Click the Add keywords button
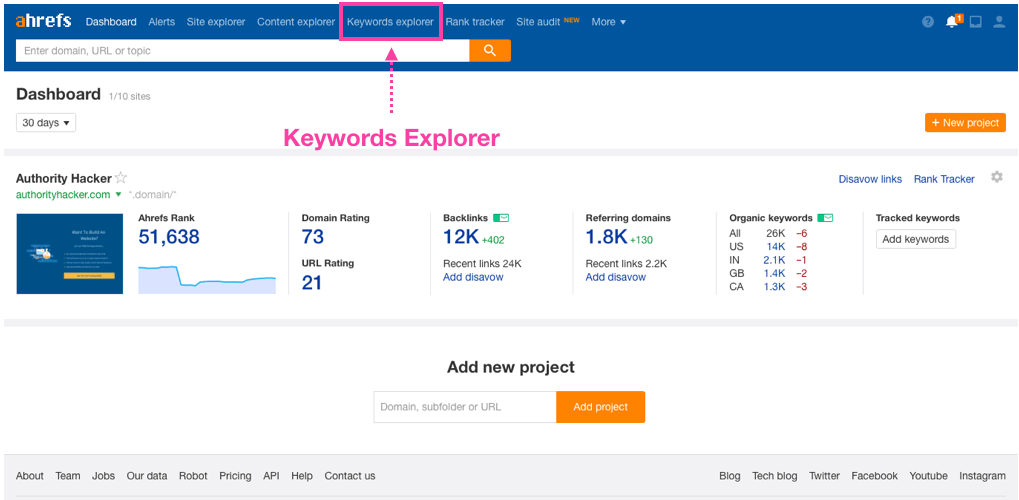This screenshot has width=1019, height=500. [916, 239]
